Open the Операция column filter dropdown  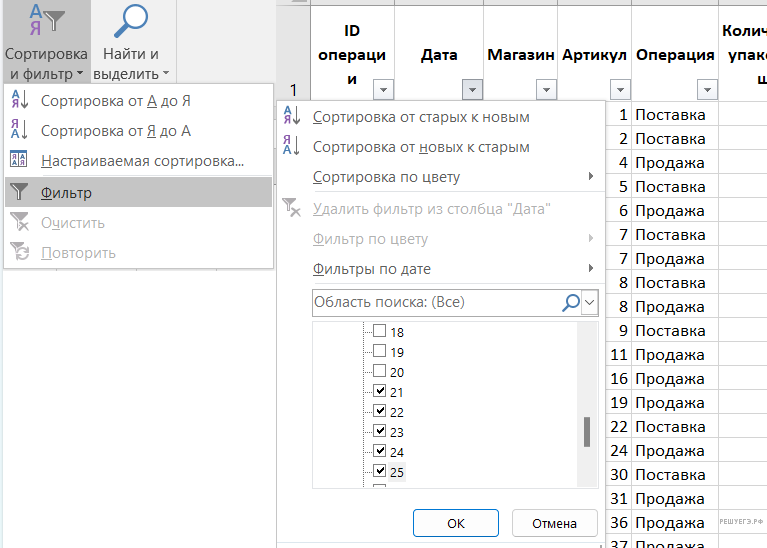(708, 90)
